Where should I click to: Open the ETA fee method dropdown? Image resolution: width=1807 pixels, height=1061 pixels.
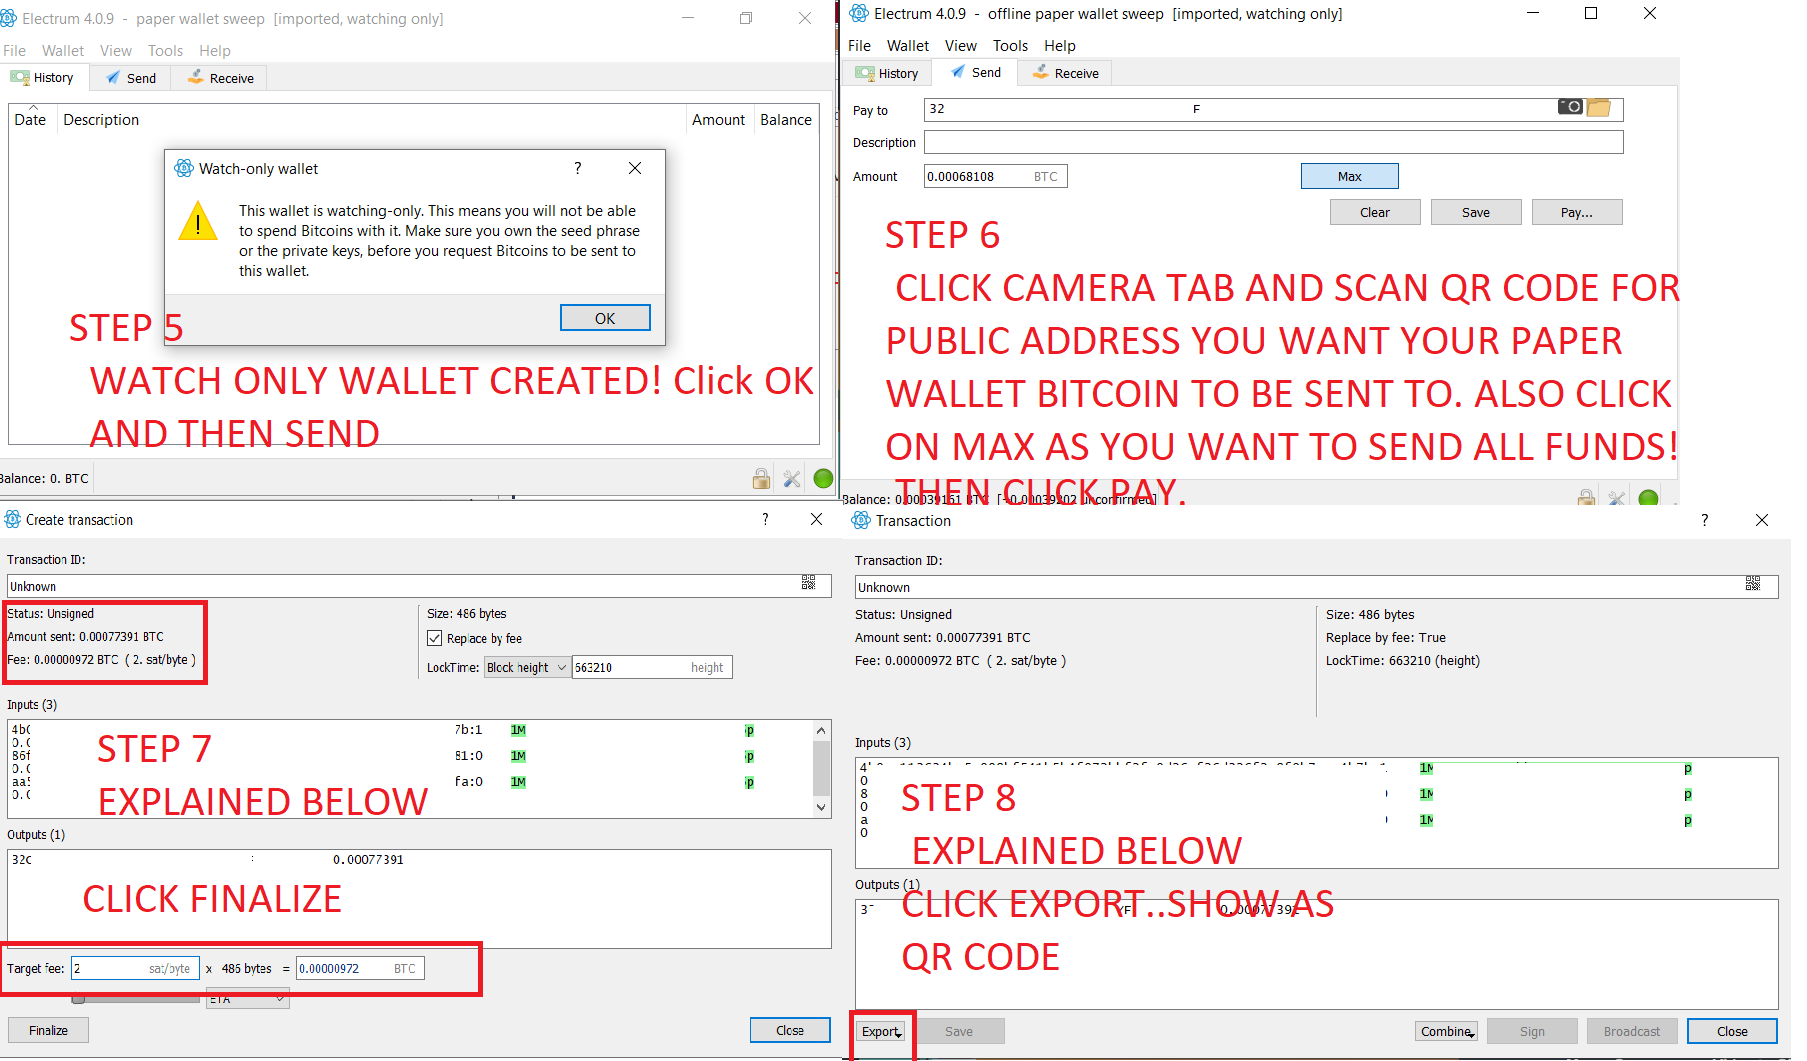[248, 999]
